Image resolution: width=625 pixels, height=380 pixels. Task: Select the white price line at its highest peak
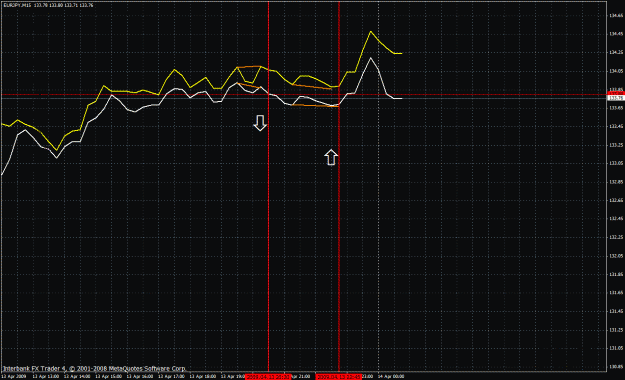click(x=371, y=58)
